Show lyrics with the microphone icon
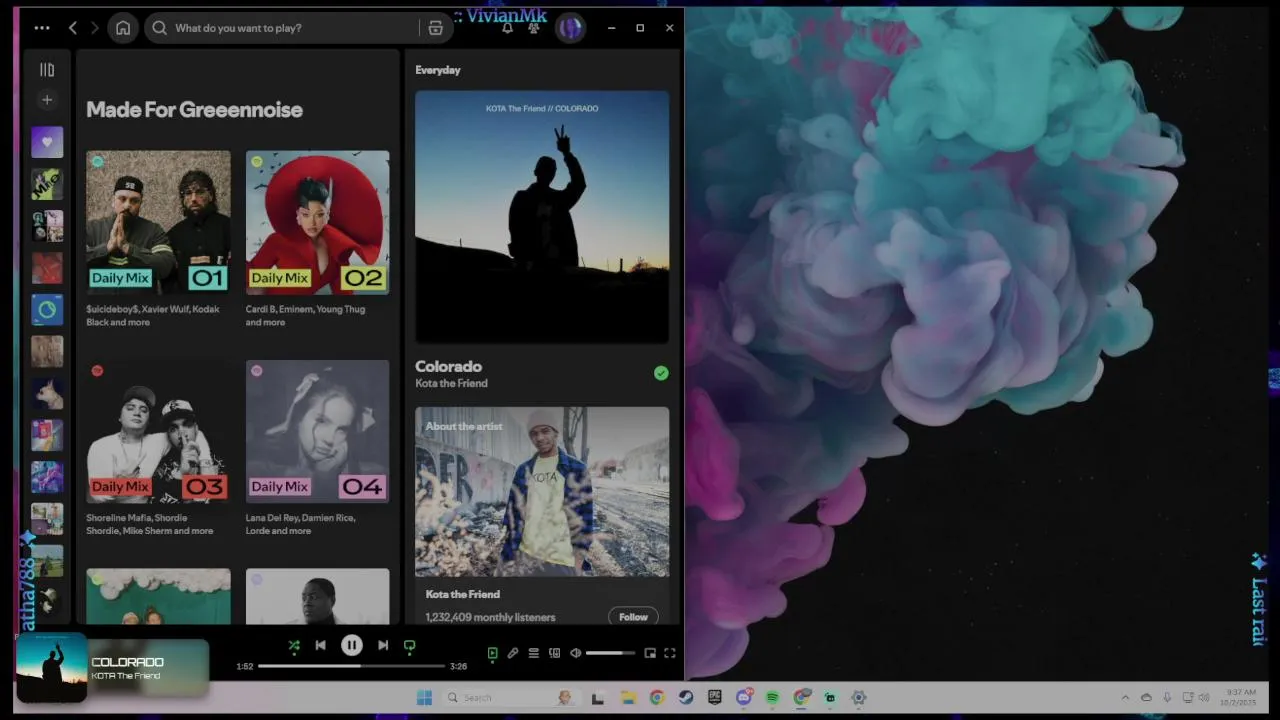The width and height of the screenshot is (1280, 720). (513, 653)
